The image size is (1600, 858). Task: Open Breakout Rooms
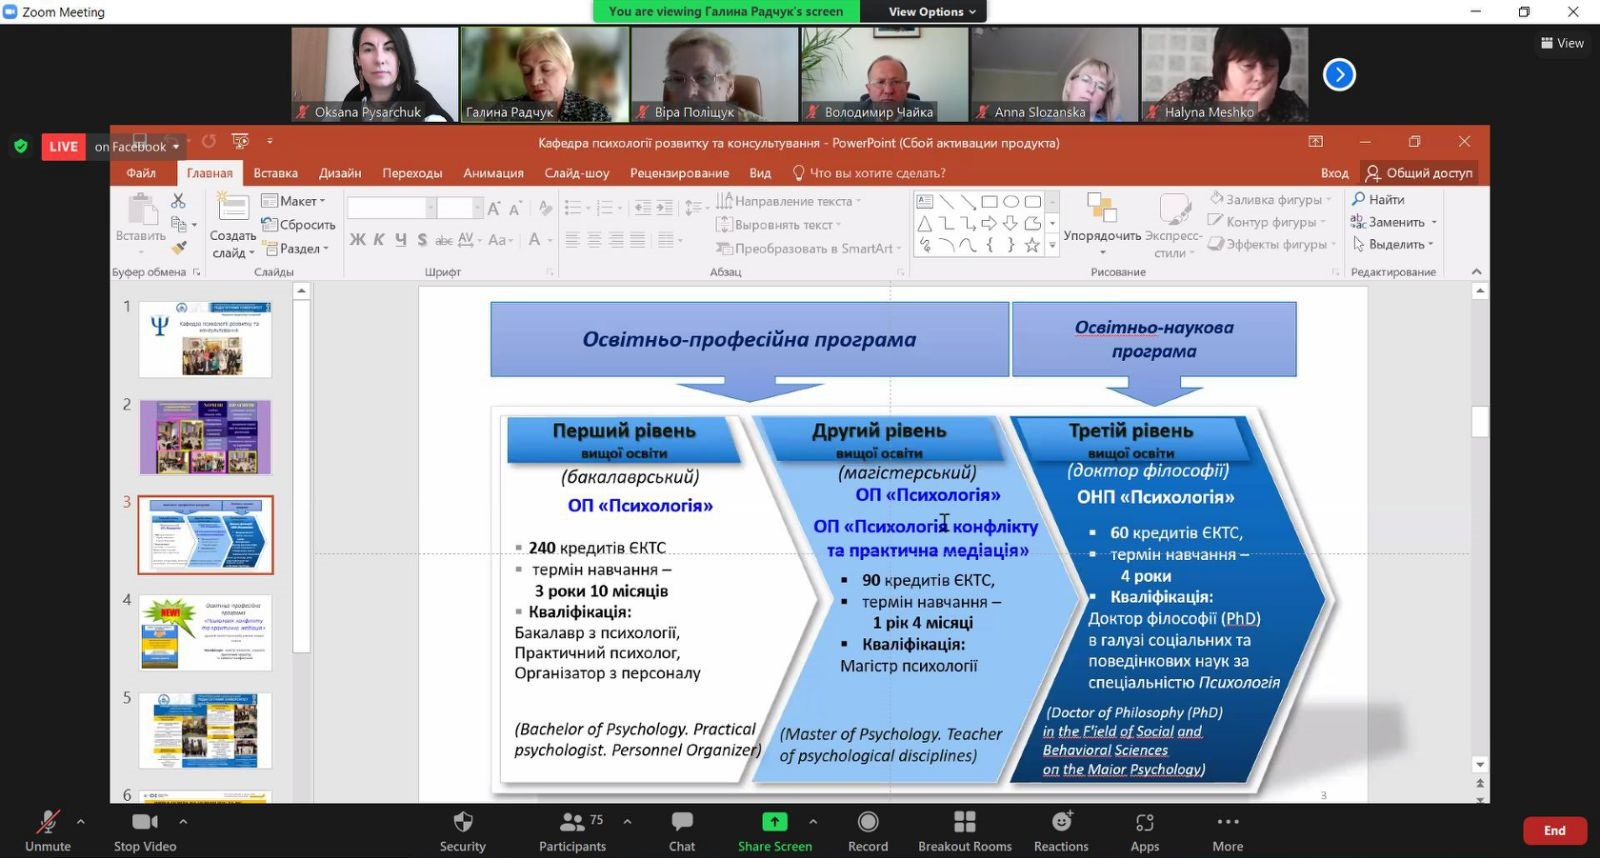pos(964,822)
